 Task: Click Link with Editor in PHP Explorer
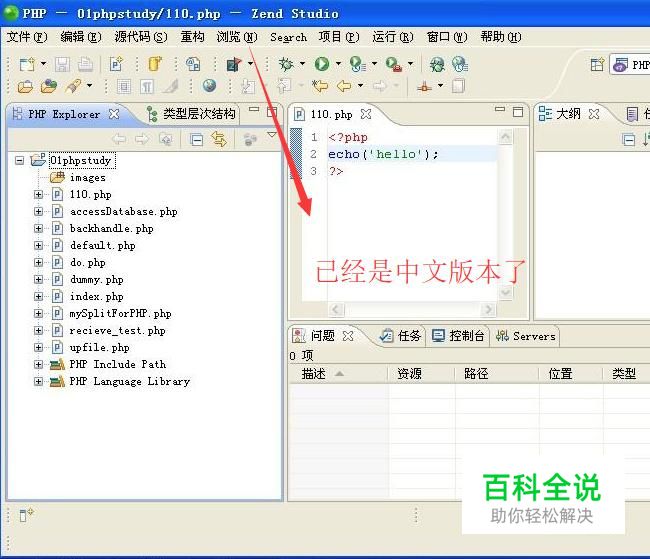[x=219, y=139]
